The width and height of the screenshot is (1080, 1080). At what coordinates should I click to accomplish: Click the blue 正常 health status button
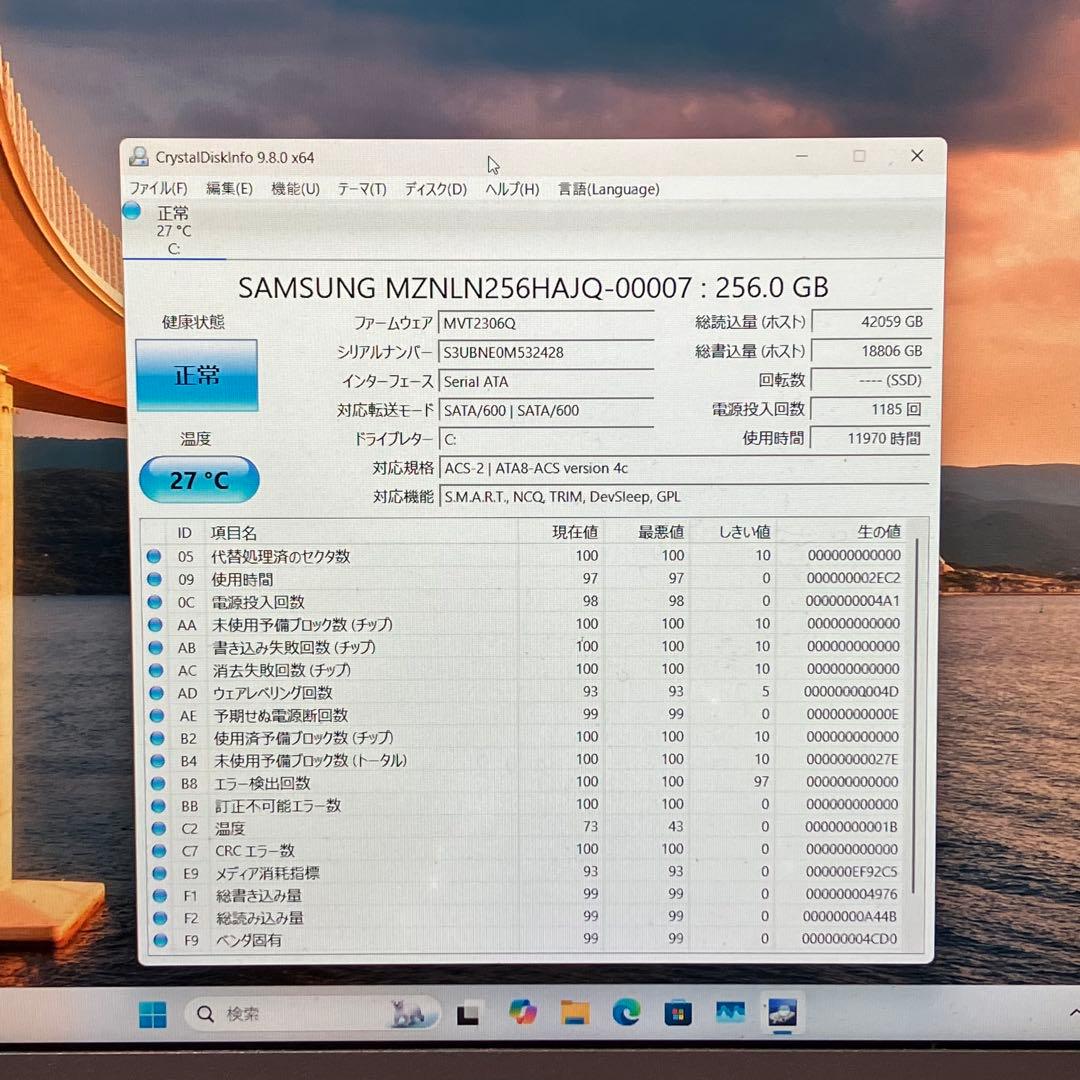pos(197,375)
